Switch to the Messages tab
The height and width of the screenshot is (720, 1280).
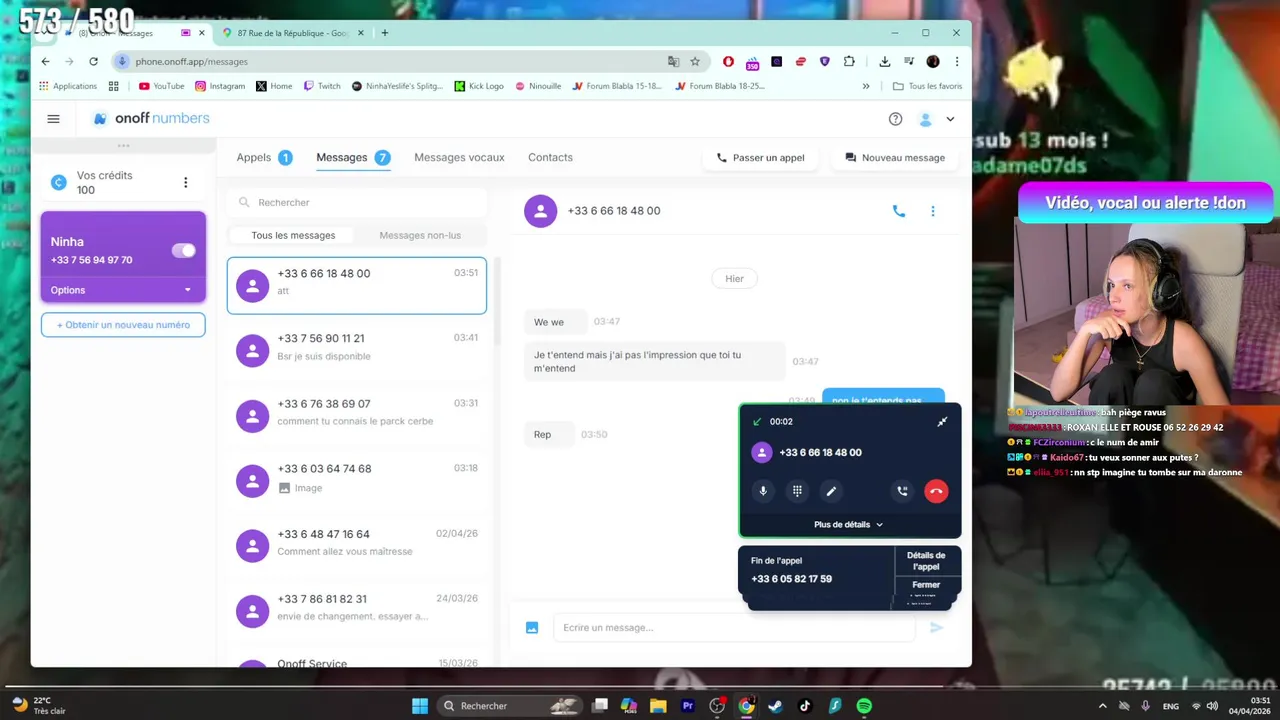click(353, 157)
